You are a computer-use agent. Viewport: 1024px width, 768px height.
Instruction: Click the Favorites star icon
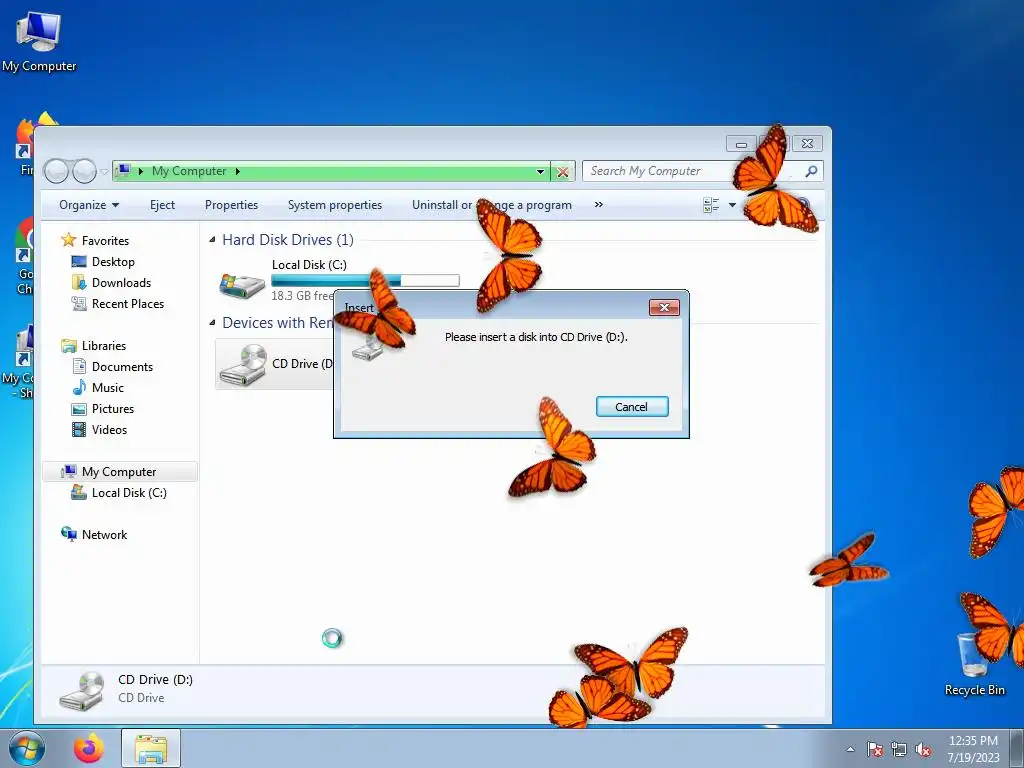click(x=69, y=240)
